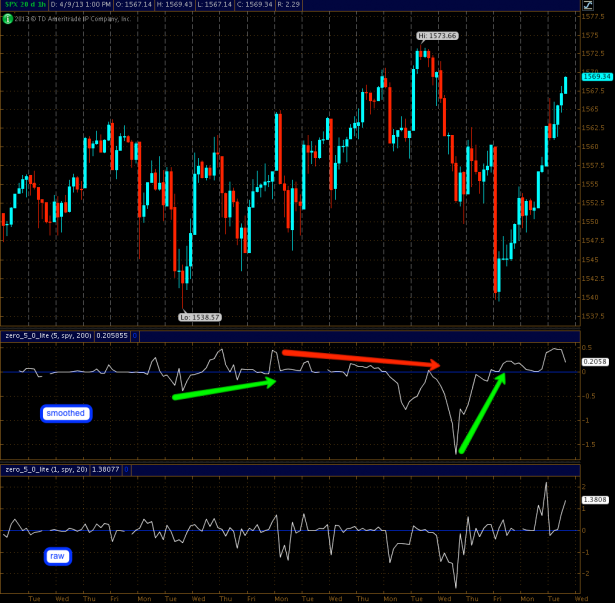
Task: Click the 1537.5 price axis label
Action: click(x=593, y=316)
